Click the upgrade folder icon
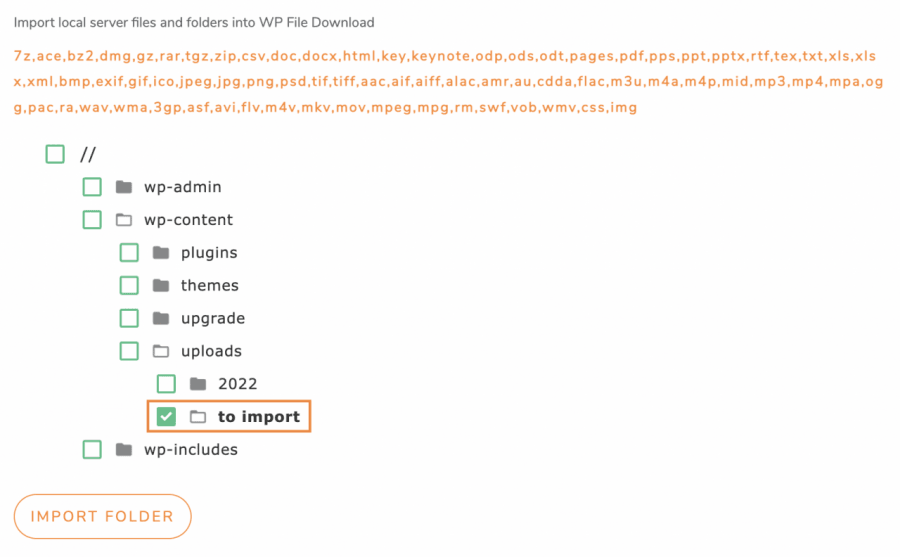 160,319
